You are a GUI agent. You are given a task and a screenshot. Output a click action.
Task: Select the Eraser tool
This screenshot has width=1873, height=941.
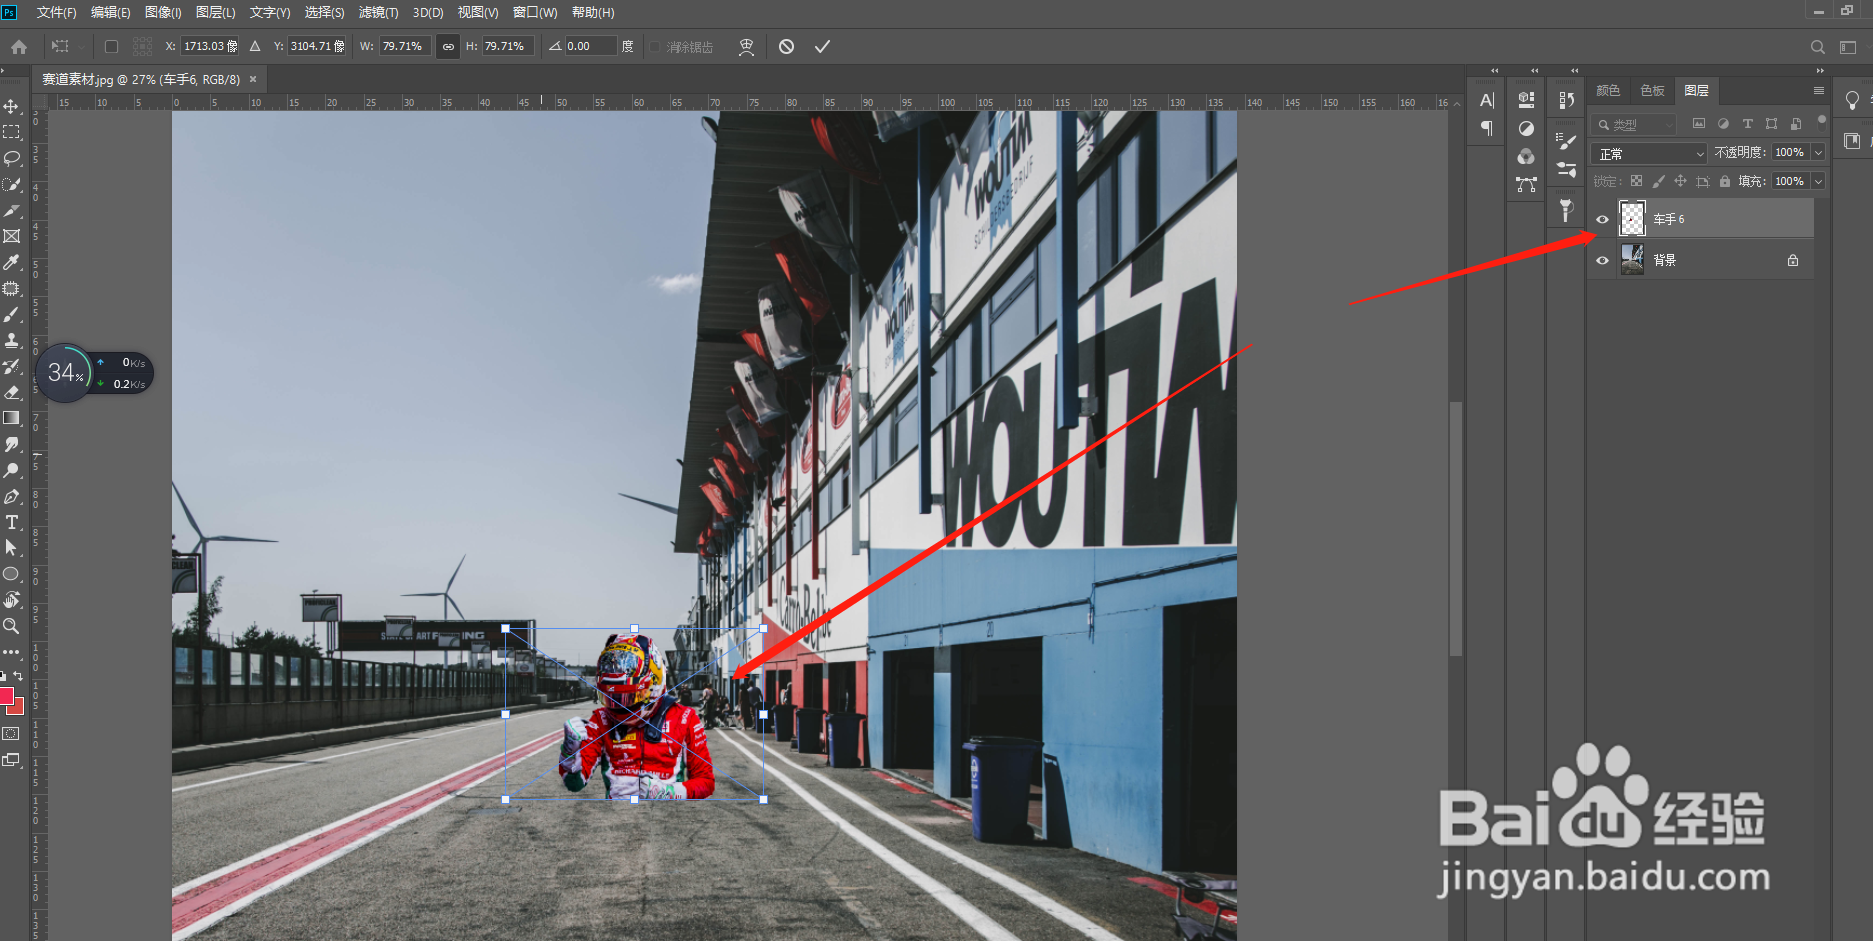pyautogui.click(x=12, y=392)
